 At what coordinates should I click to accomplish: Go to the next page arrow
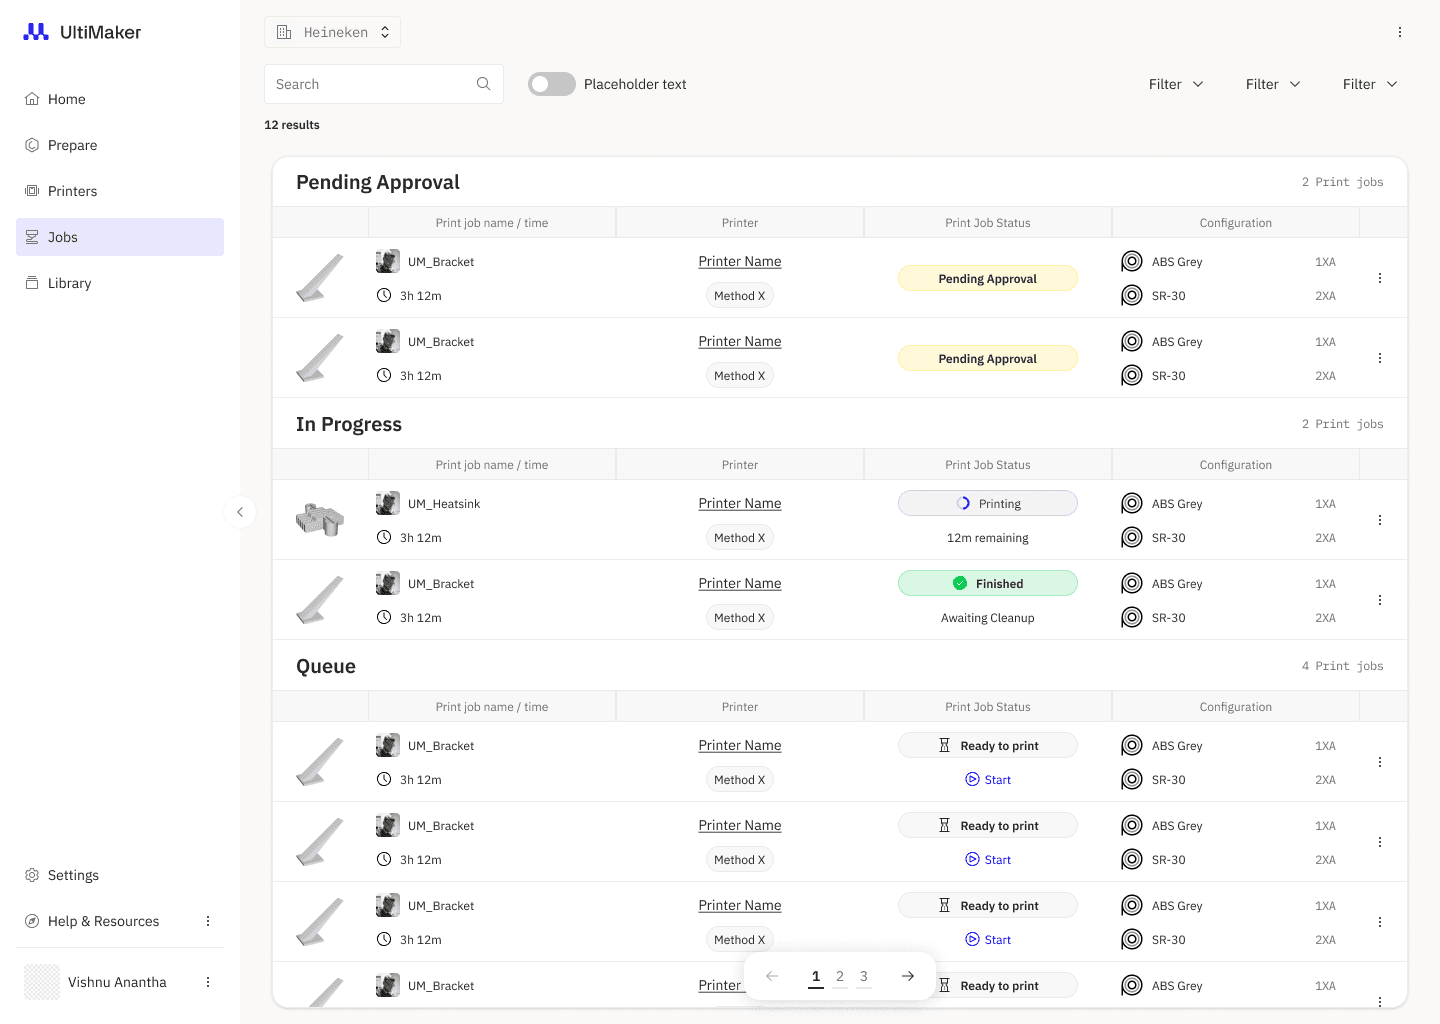908,976
